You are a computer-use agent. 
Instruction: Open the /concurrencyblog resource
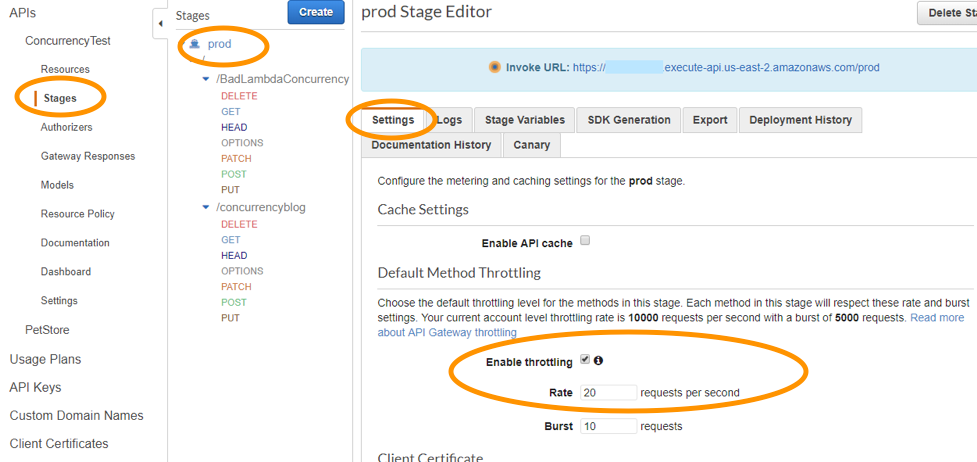[x=260, y=207]
